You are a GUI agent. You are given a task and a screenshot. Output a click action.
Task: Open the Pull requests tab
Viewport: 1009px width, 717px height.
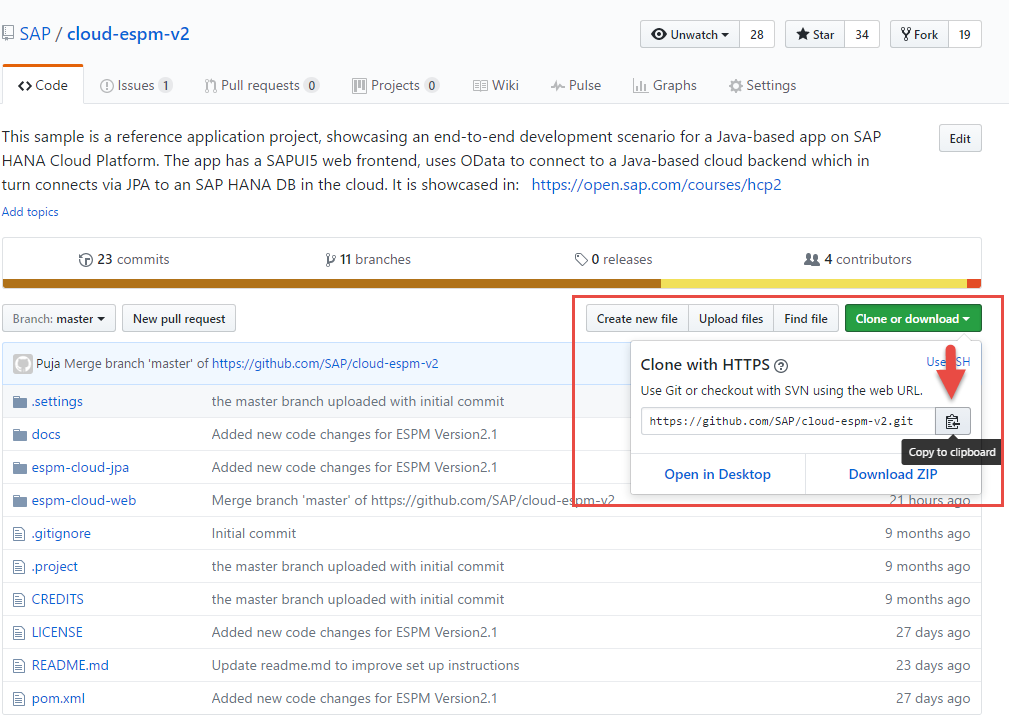(261, 86)
